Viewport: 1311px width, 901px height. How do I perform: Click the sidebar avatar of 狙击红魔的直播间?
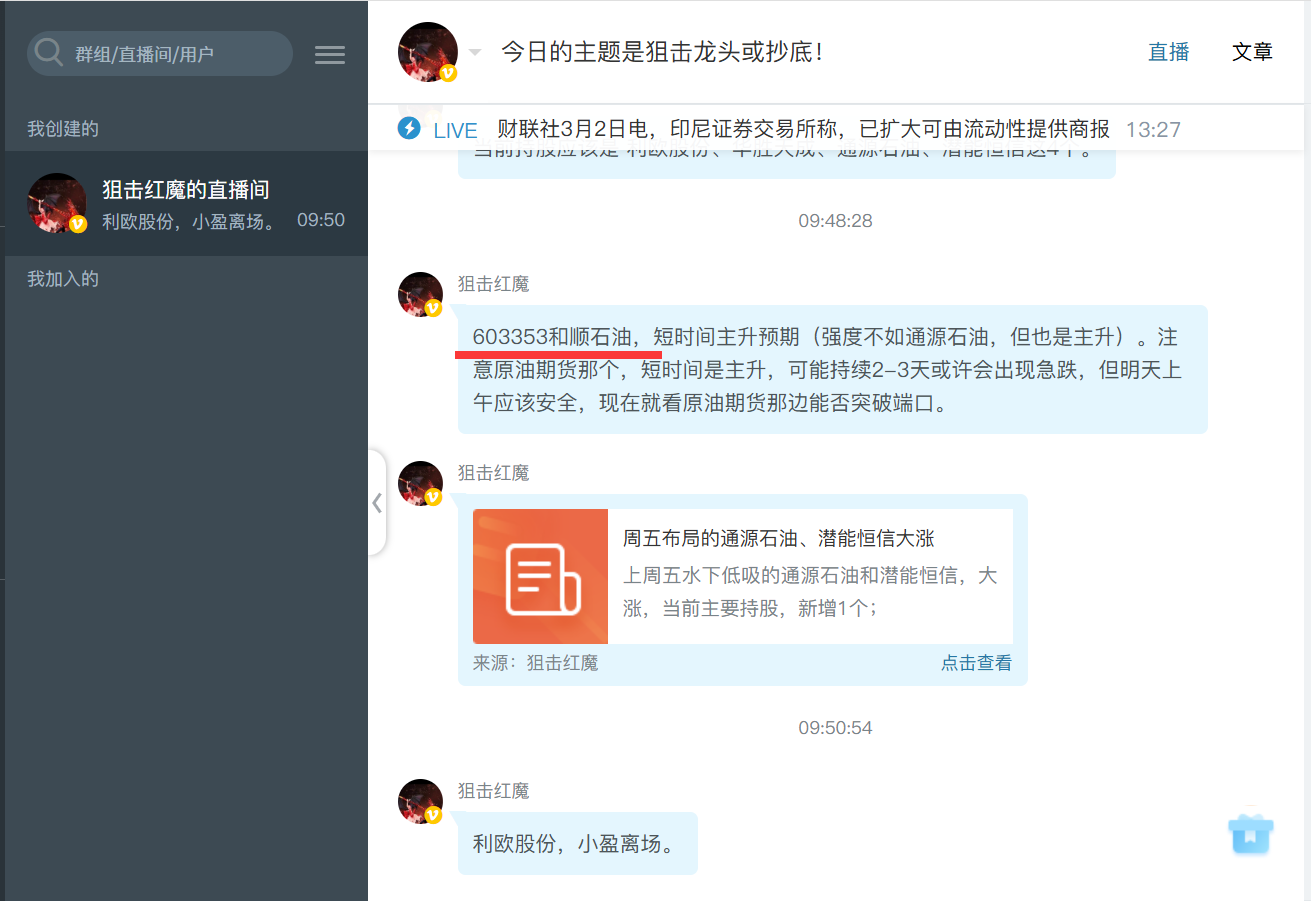(x=57, y=203)
